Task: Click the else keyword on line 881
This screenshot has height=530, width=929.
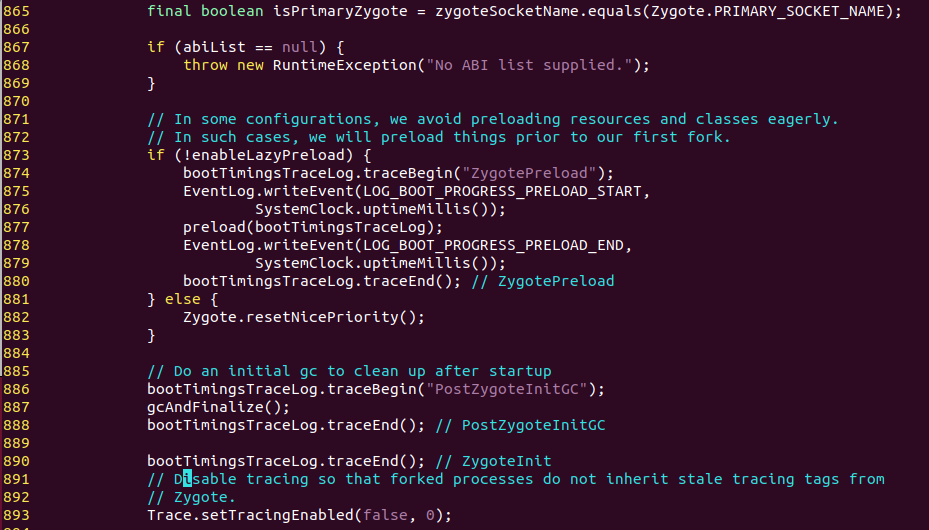Action: click(x=182, y=299)
